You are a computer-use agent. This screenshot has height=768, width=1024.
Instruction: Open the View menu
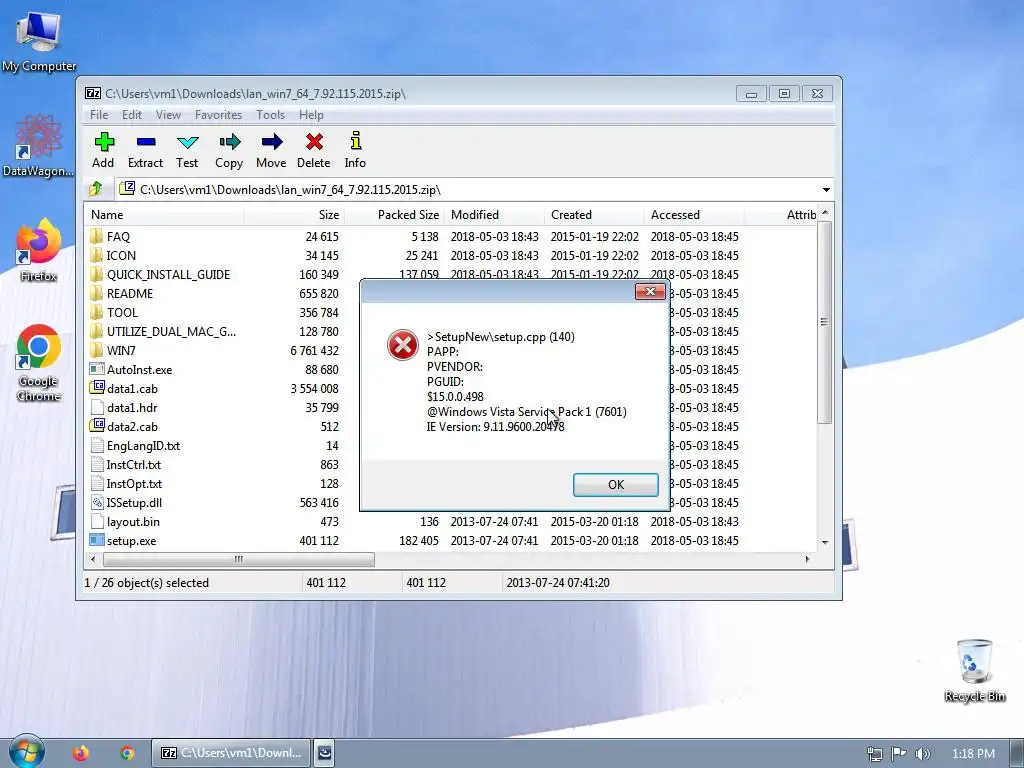[168, 115]
